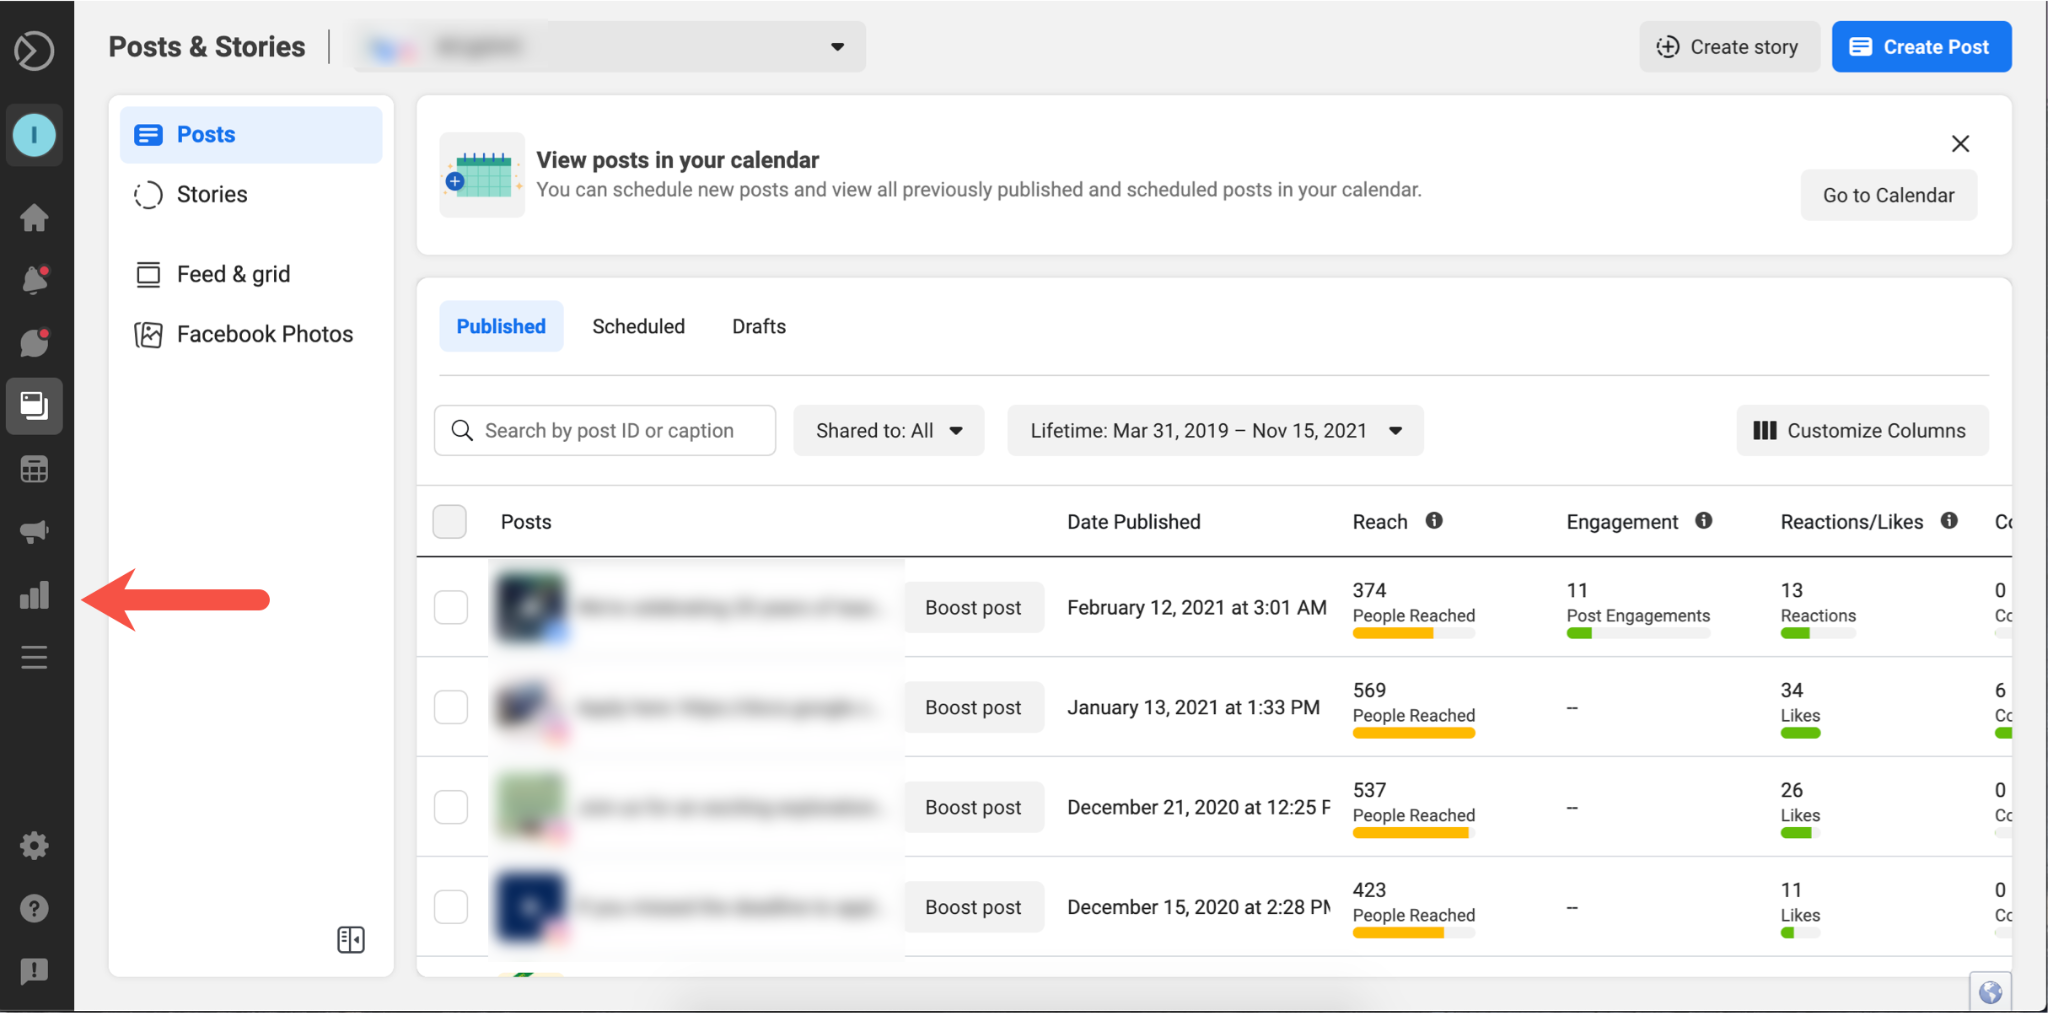Open the Lifetime date range dropdown

(x=1215, y=431)
